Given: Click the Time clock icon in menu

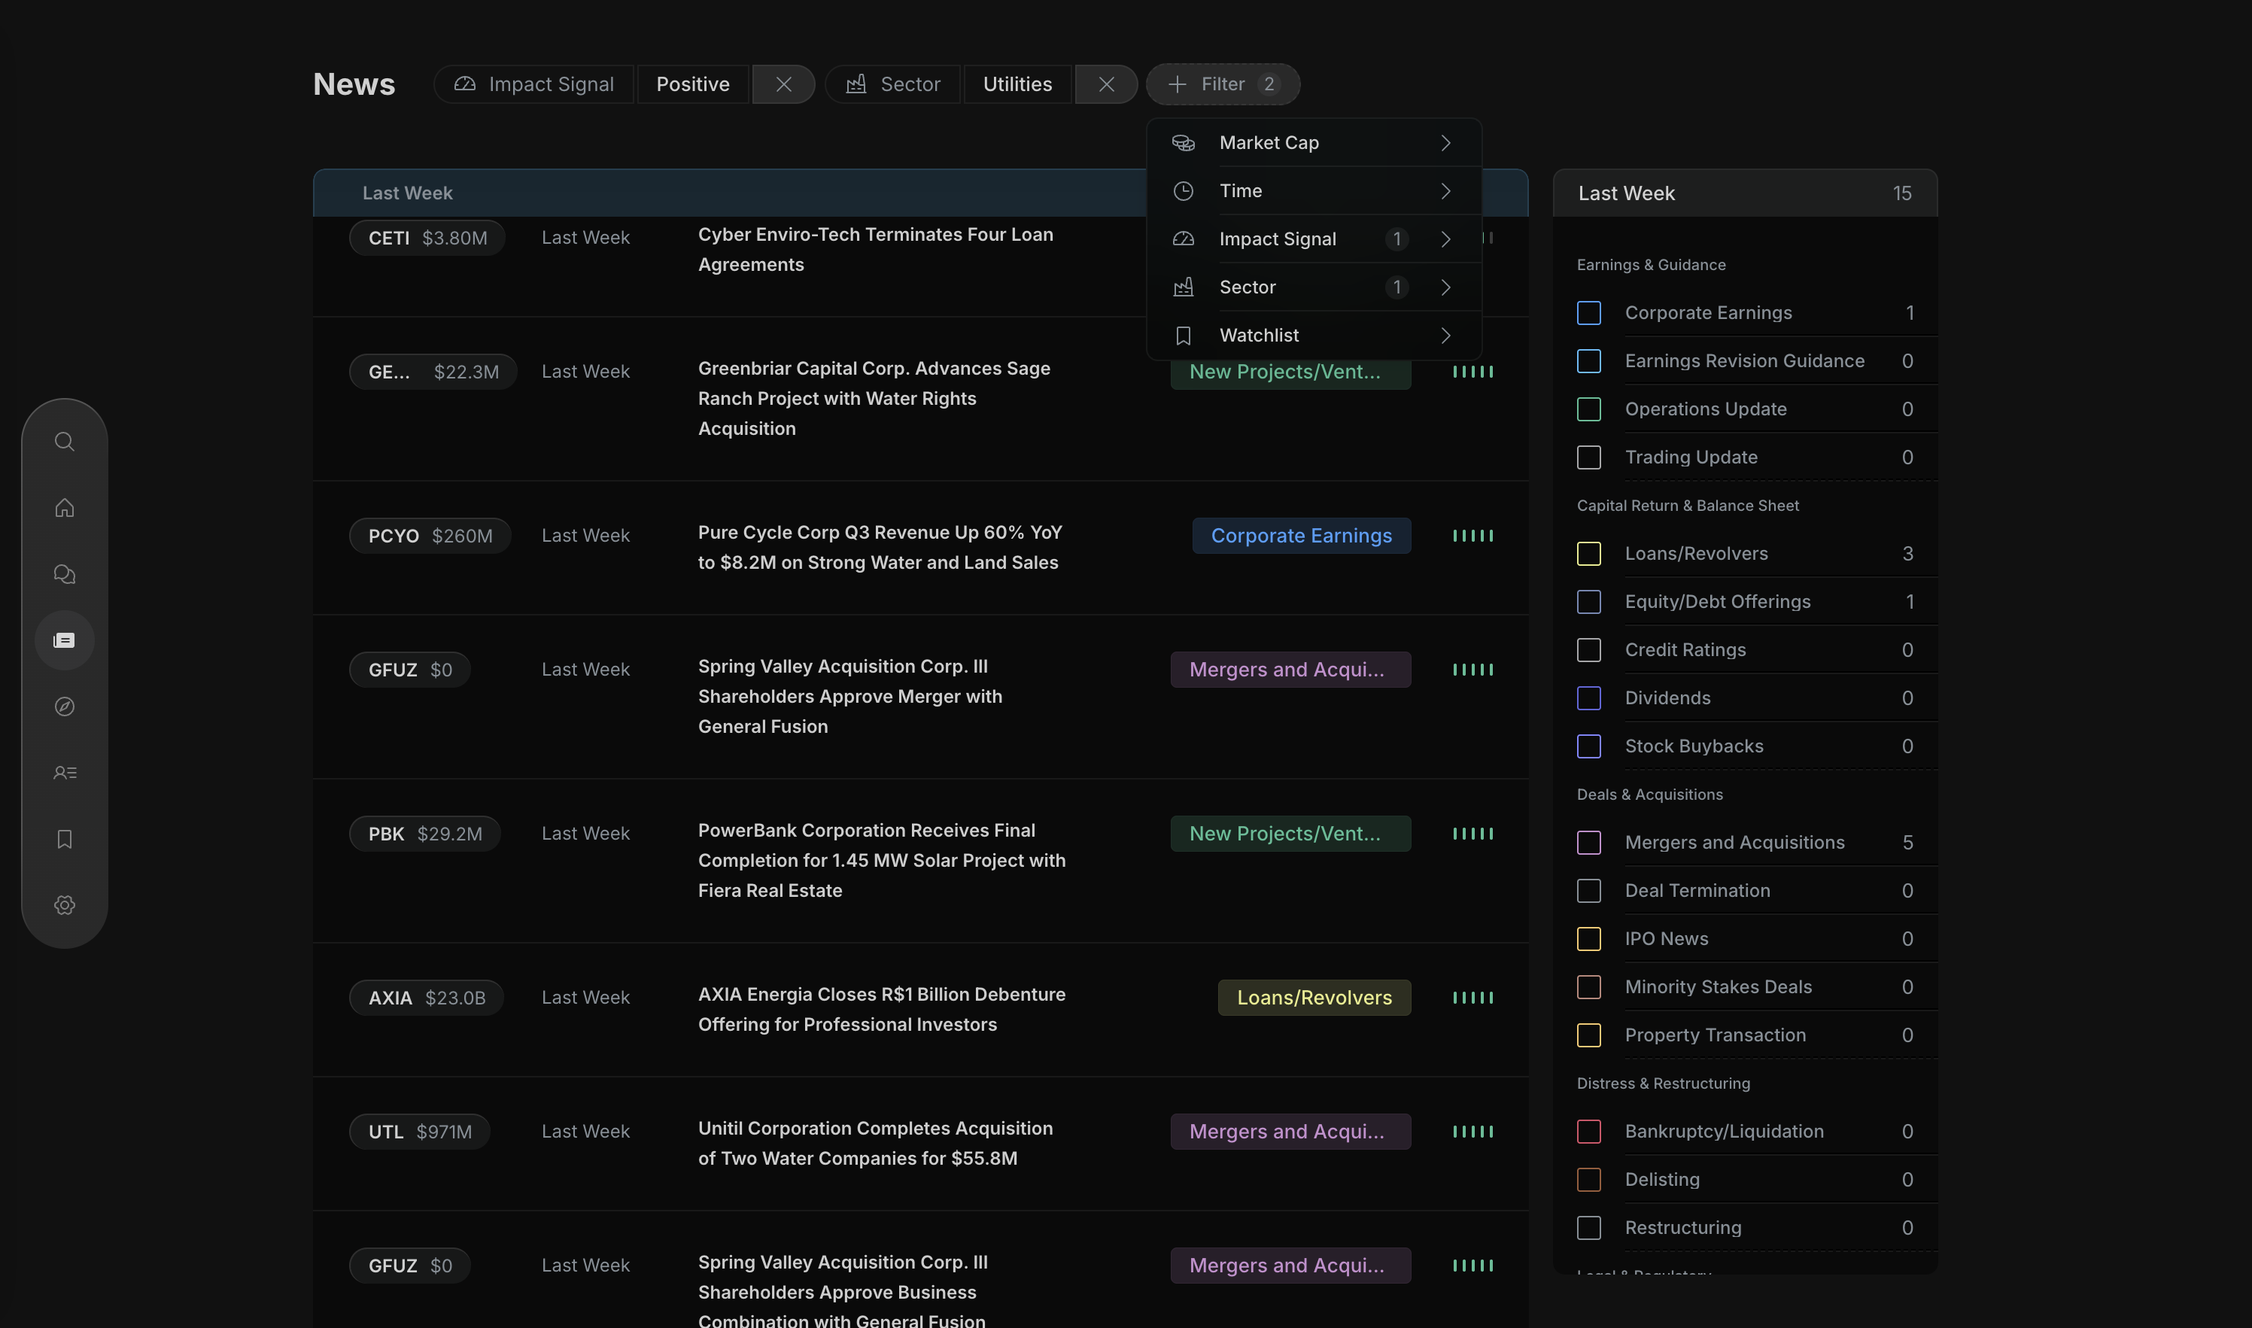Looking at the screenshot, I should point(1183,191).
